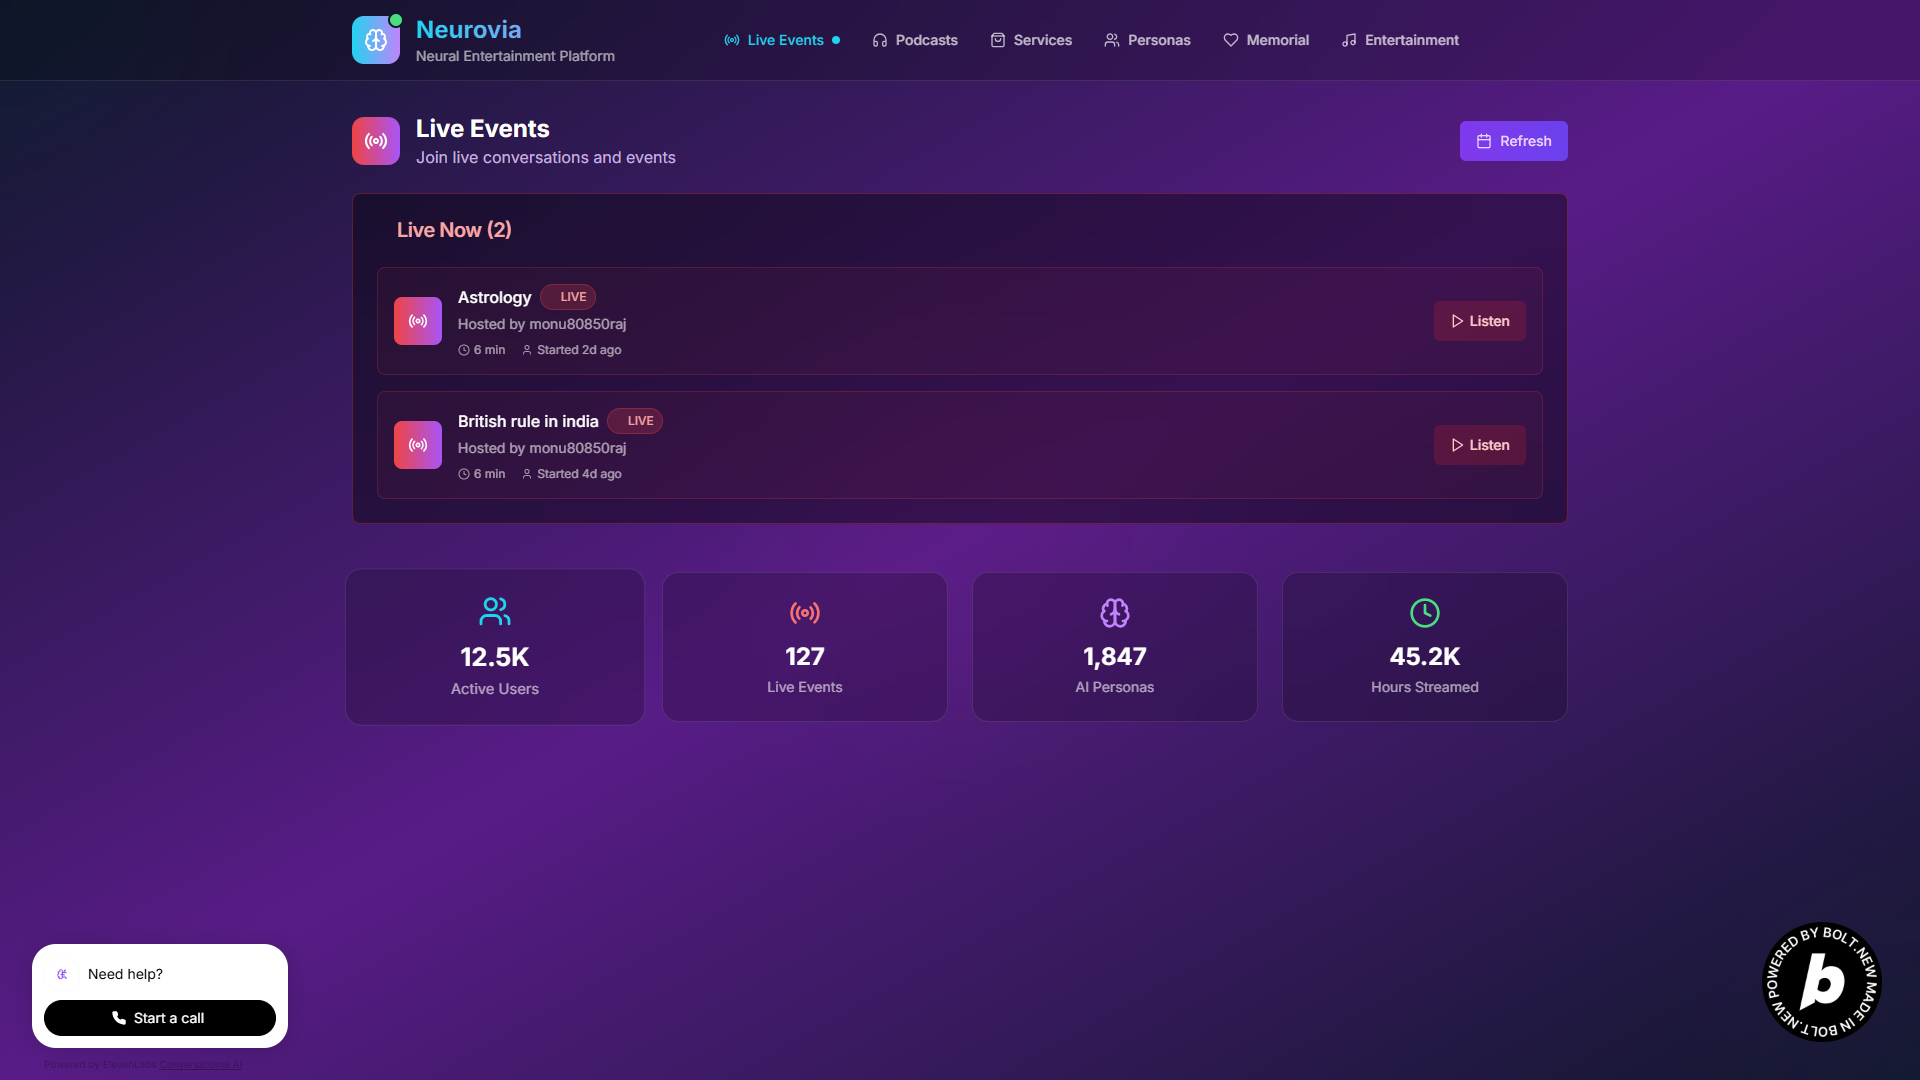The width and height of the screenshot is (1920, 1080).
Task: Click the Neurovia brain logo icon
Action: (375, 40)
